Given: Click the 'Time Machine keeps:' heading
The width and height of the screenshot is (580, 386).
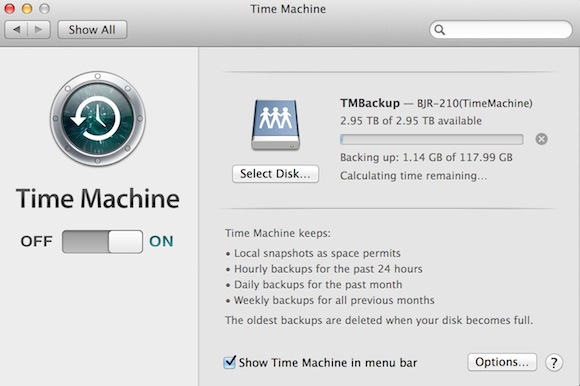Looking at the screenshot, I should (278, 233).
